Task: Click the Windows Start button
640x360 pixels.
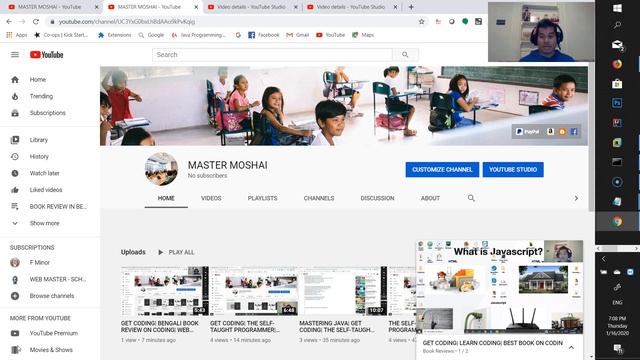Action: 617,8
